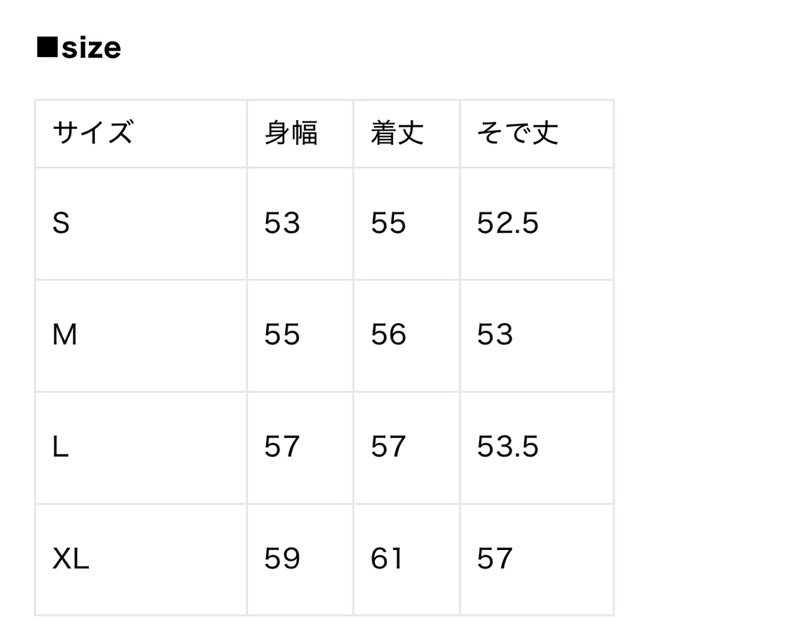Click body width 55 in M row

[x=282, y=334]
